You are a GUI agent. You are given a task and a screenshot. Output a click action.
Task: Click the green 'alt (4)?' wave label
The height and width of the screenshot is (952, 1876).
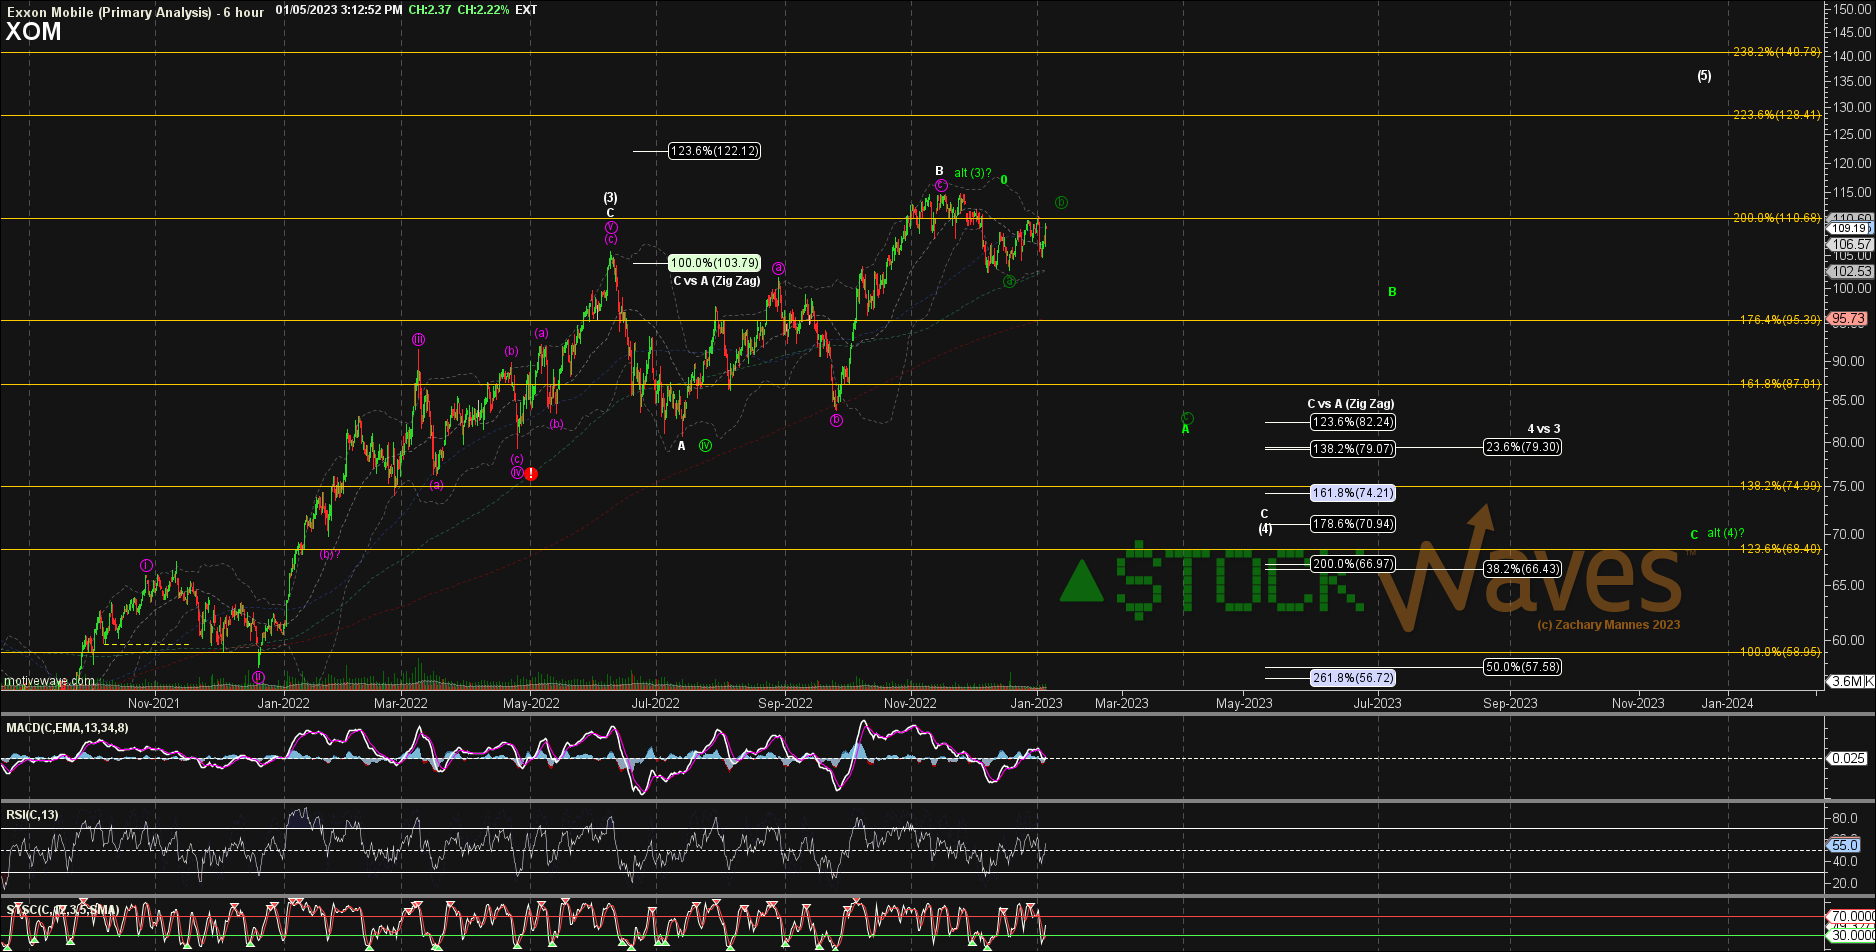(1725, 533)
